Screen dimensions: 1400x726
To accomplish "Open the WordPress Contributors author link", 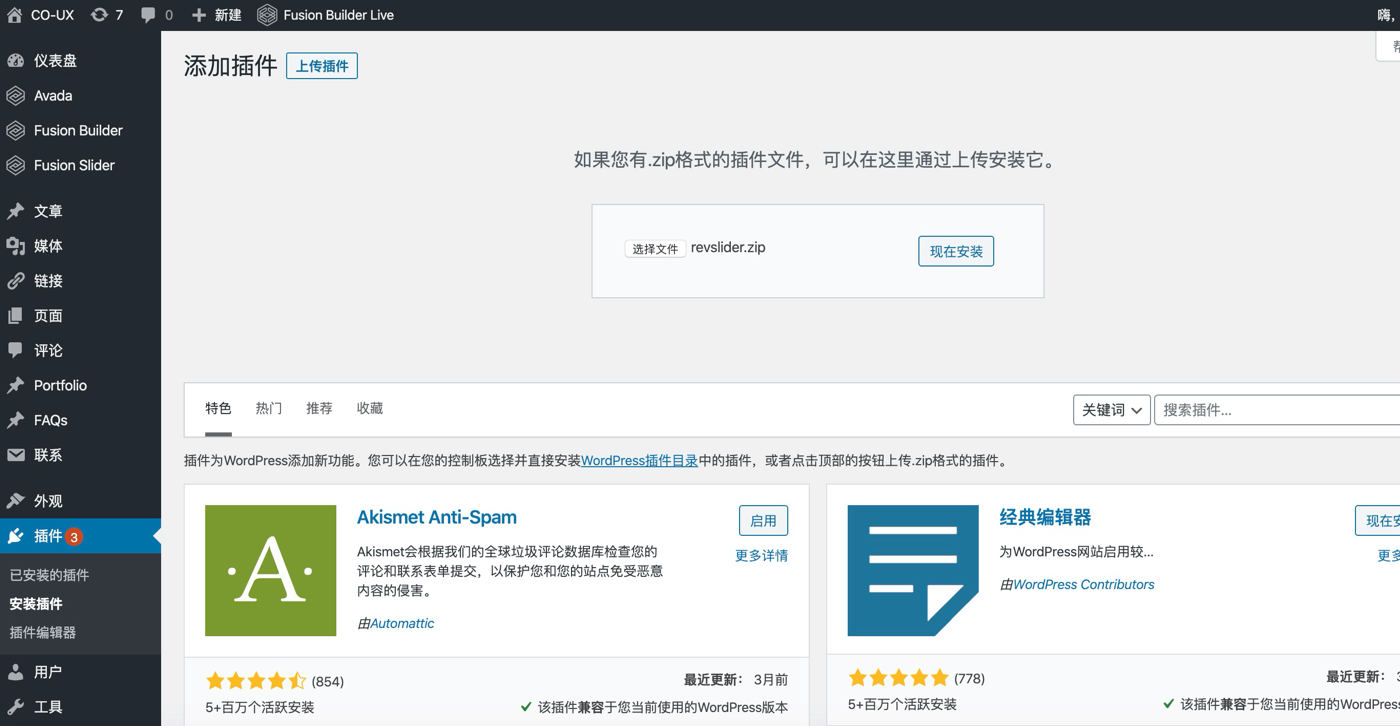I will [x=1083, y=584].
